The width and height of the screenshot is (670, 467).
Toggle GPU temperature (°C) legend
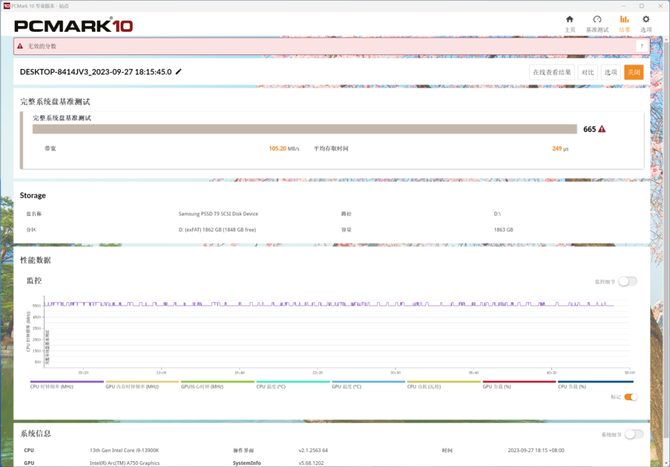[x=368, y=385]
